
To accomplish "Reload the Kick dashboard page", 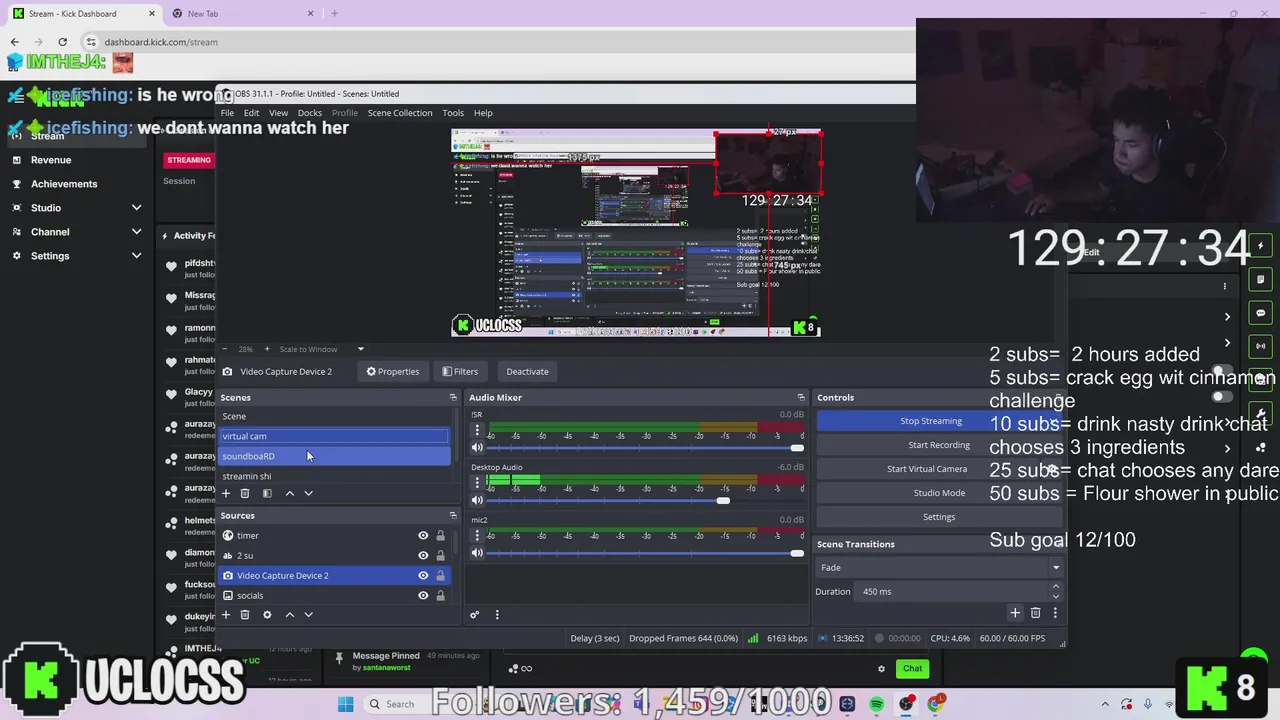I will (62, 42).
